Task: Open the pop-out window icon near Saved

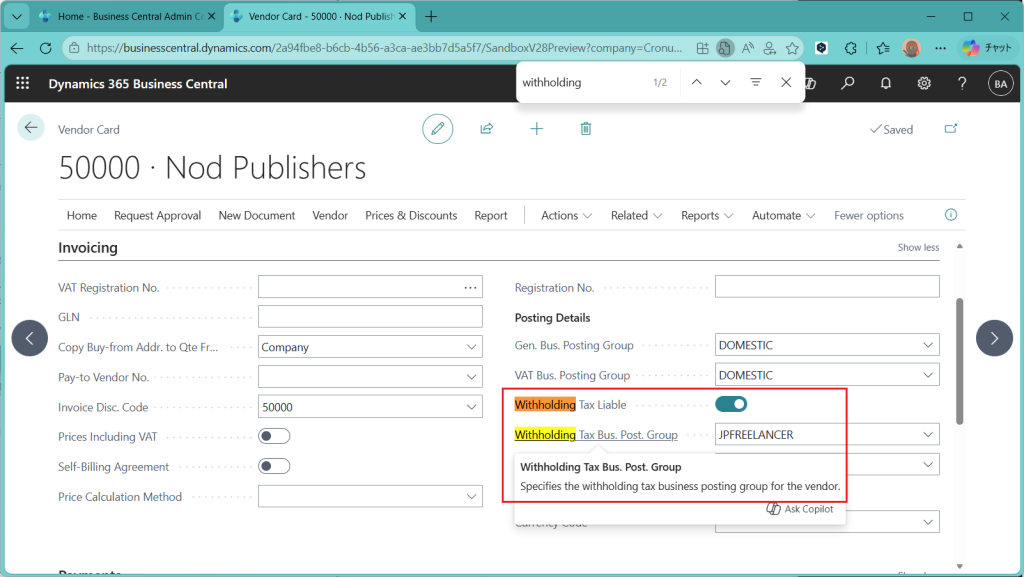Action: [951, 129]
